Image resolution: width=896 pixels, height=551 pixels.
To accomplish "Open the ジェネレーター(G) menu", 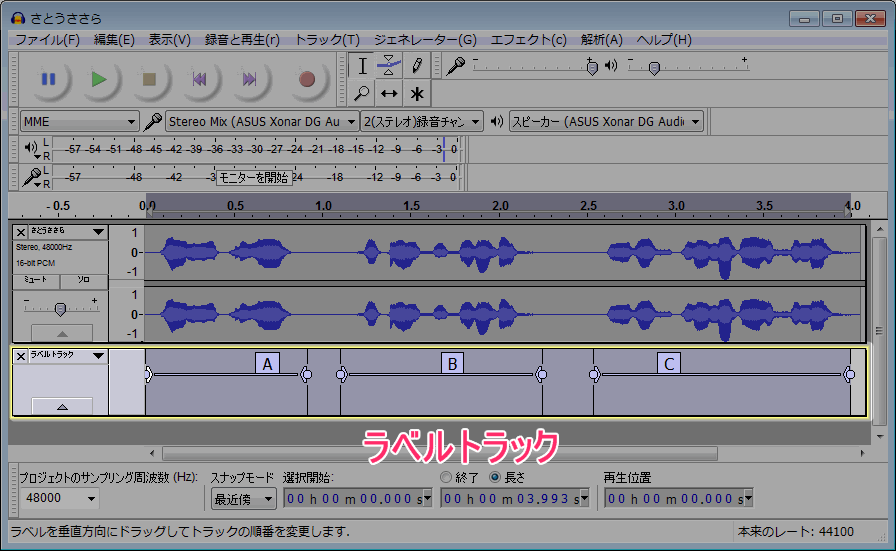I will click(x=425, y=39).
